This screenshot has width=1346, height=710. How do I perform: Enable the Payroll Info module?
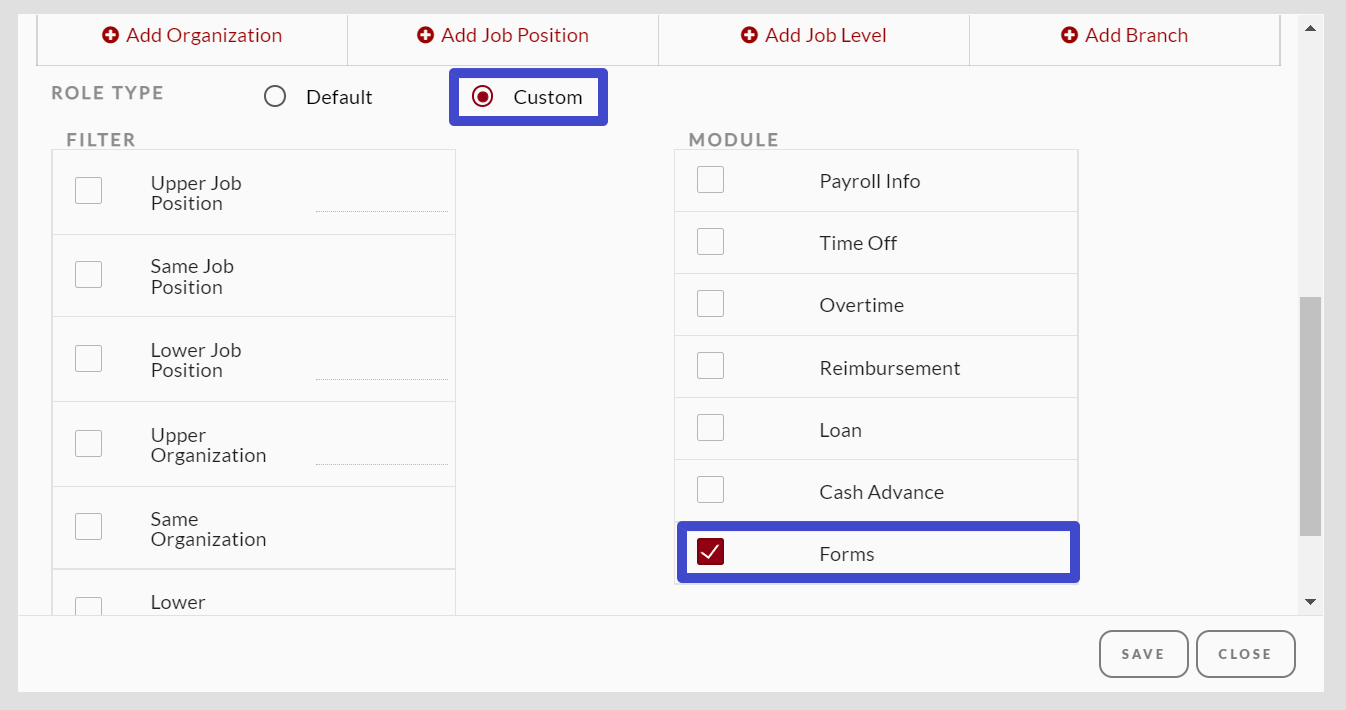(710, 180)
